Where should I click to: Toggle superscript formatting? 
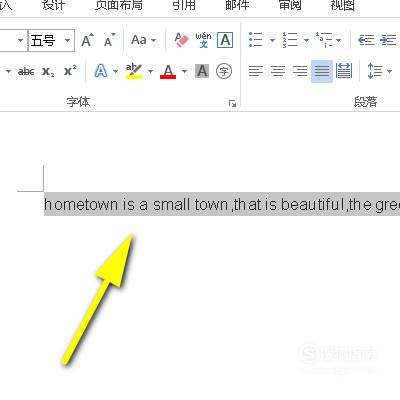point(70,71)
